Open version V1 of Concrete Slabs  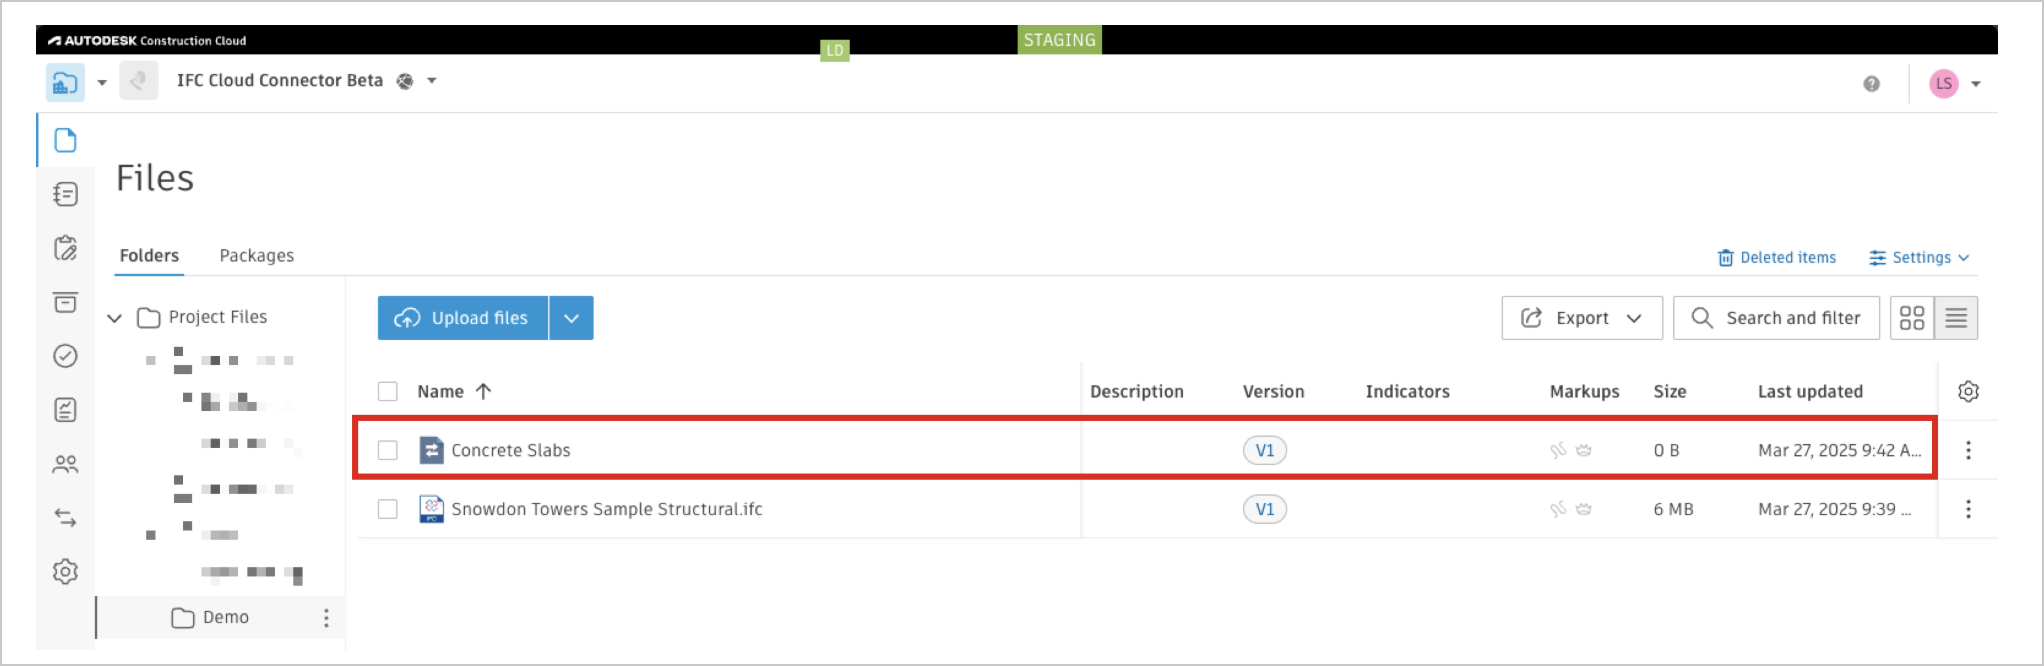[1265, 450]
